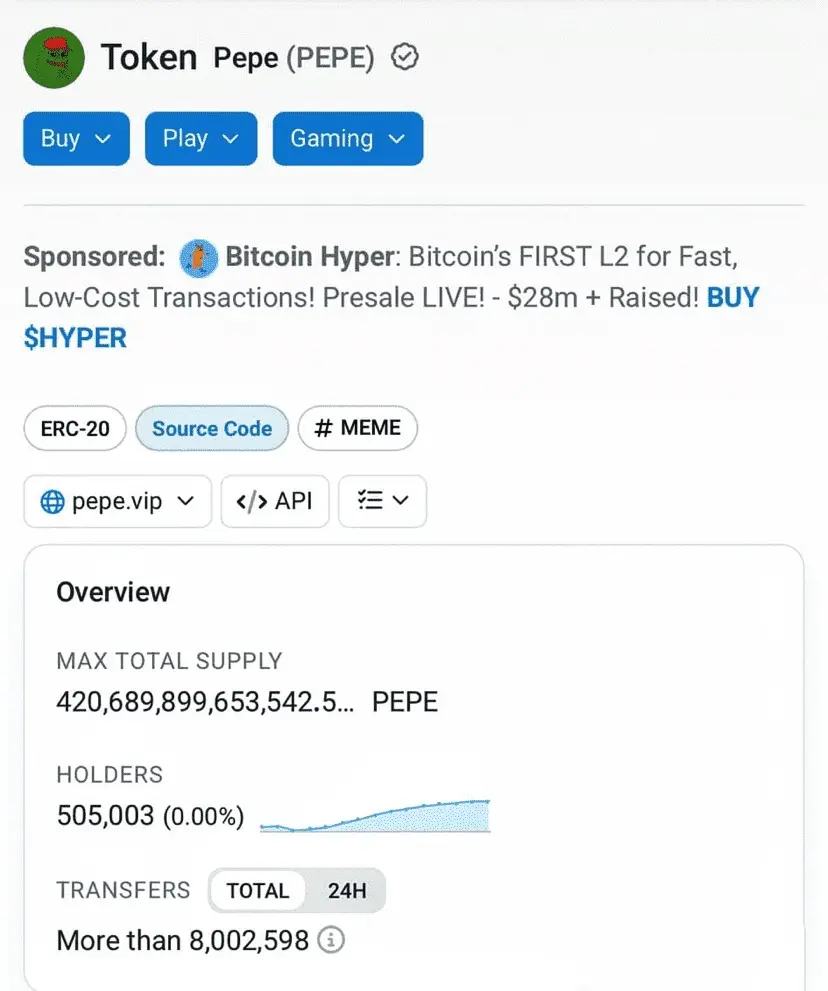This screenshot has width=828, height=991.
Task: Click the info icon next to transfers count
Action: pos(331,940)
